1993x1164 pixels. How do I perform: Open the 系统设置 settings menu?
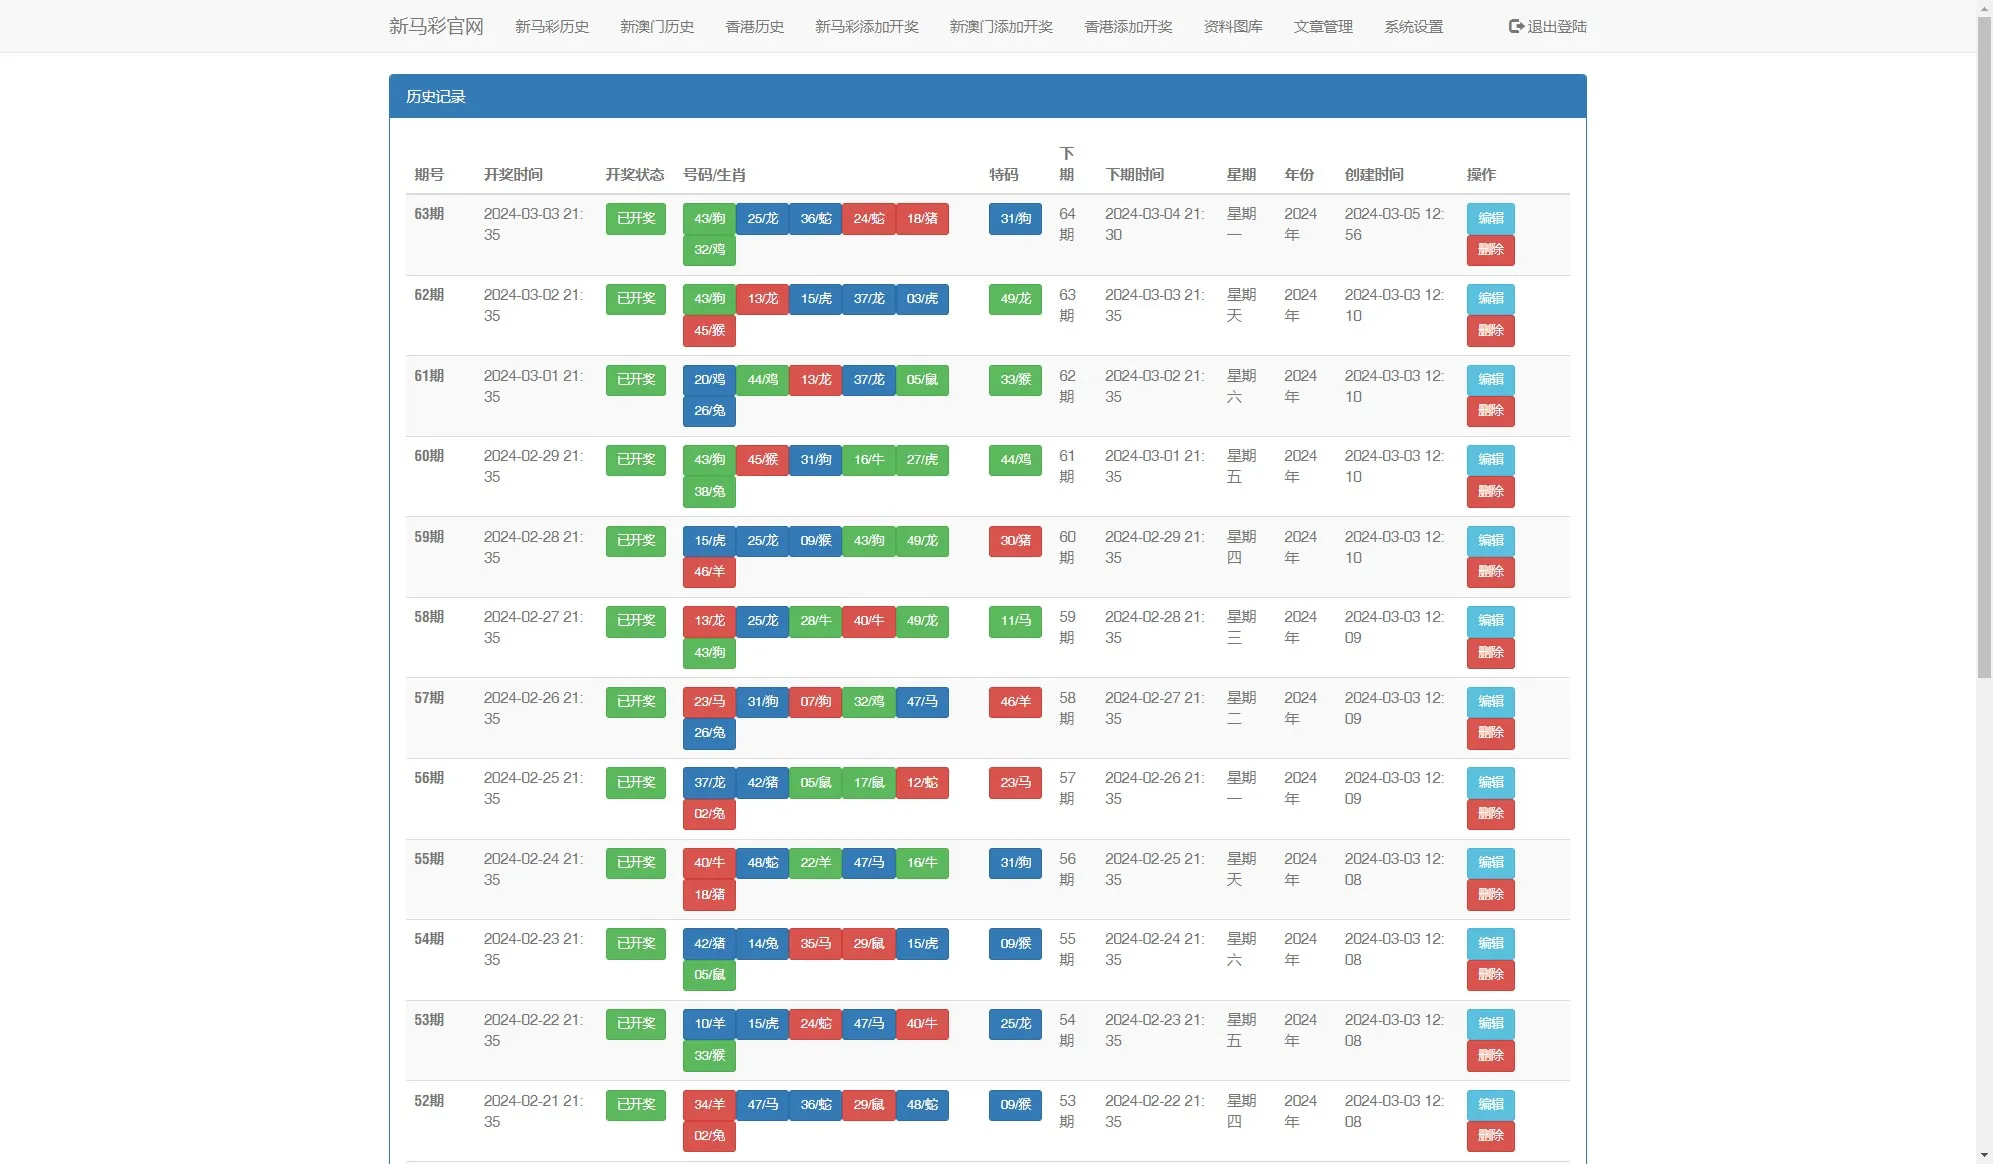[x=1413, y=27]
